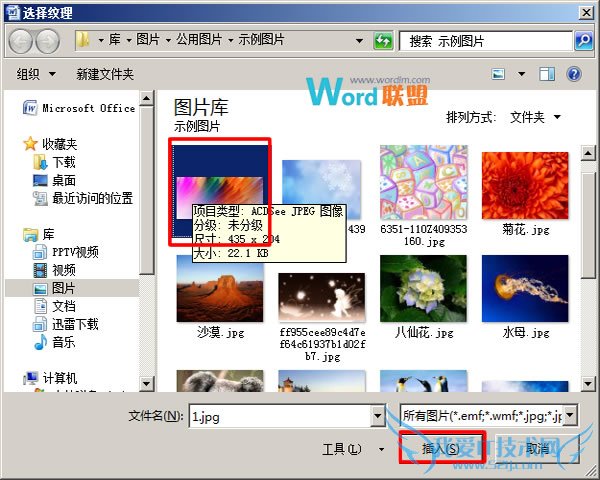Select the koala thumbnail
This screenshot has width=600, height=480.
(220, 381)
